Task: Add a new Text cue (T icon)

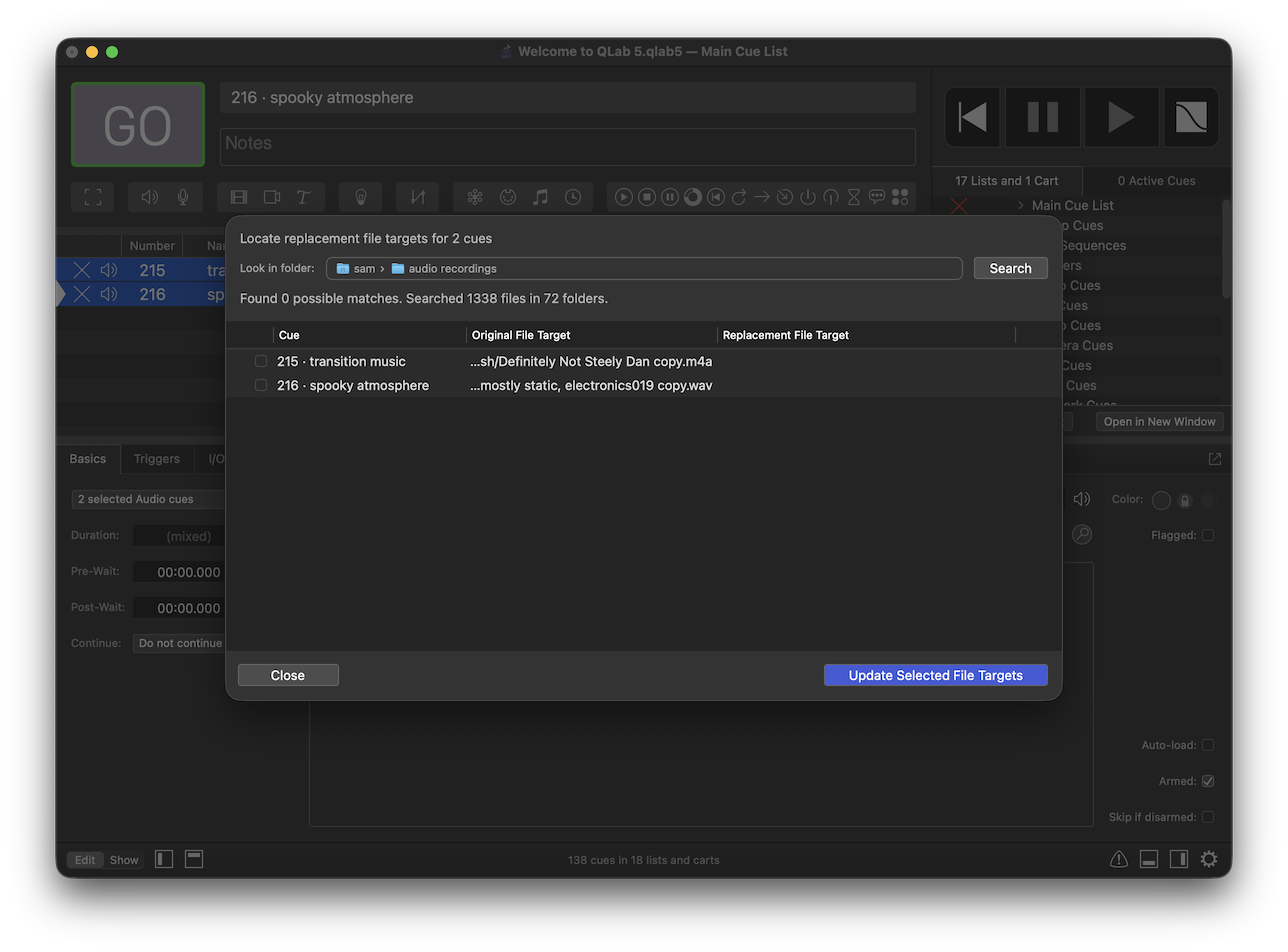Action: point(303,197)
